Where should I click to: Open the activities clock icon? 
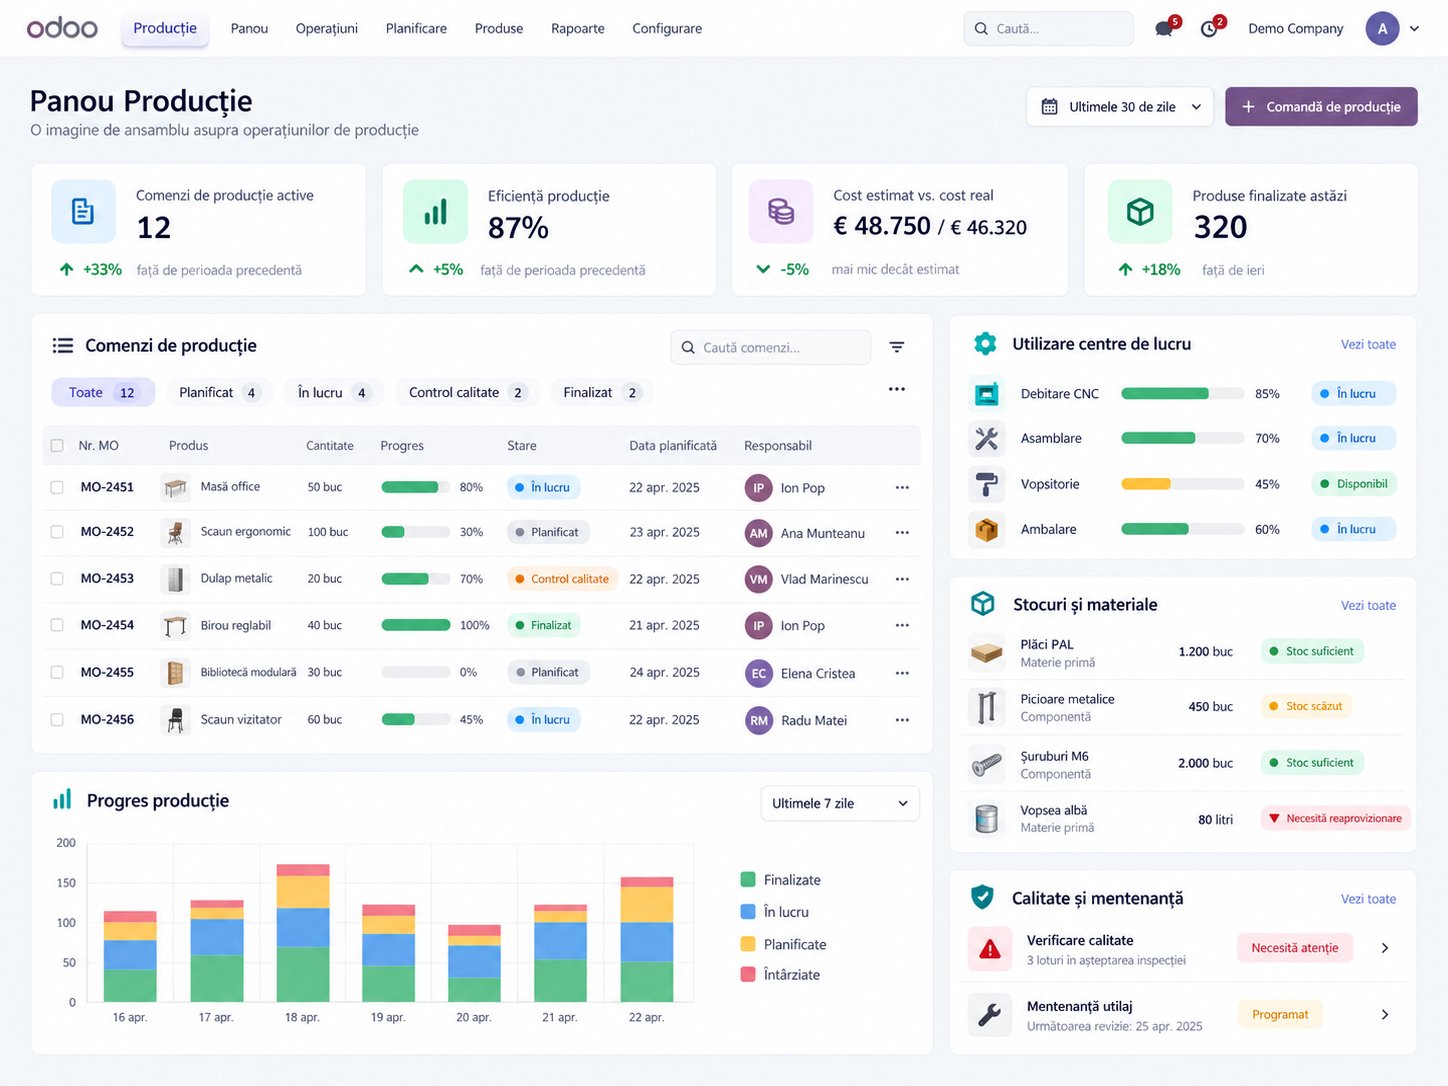click(1210, 29)
